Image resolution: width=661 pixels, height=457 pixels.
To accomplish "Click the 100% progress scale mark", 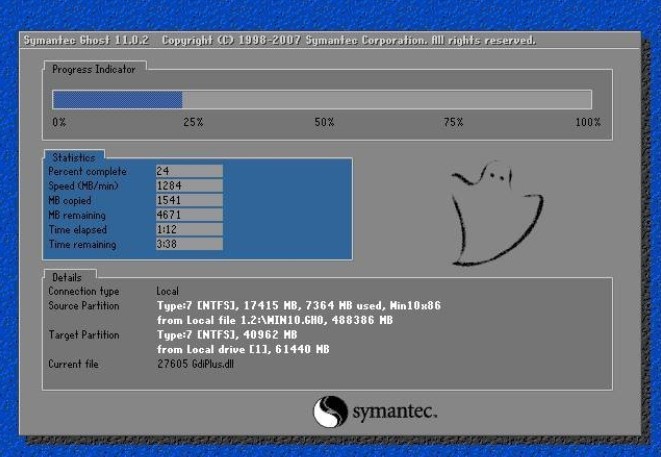I will pyautogui.click(x=587, y=122).
